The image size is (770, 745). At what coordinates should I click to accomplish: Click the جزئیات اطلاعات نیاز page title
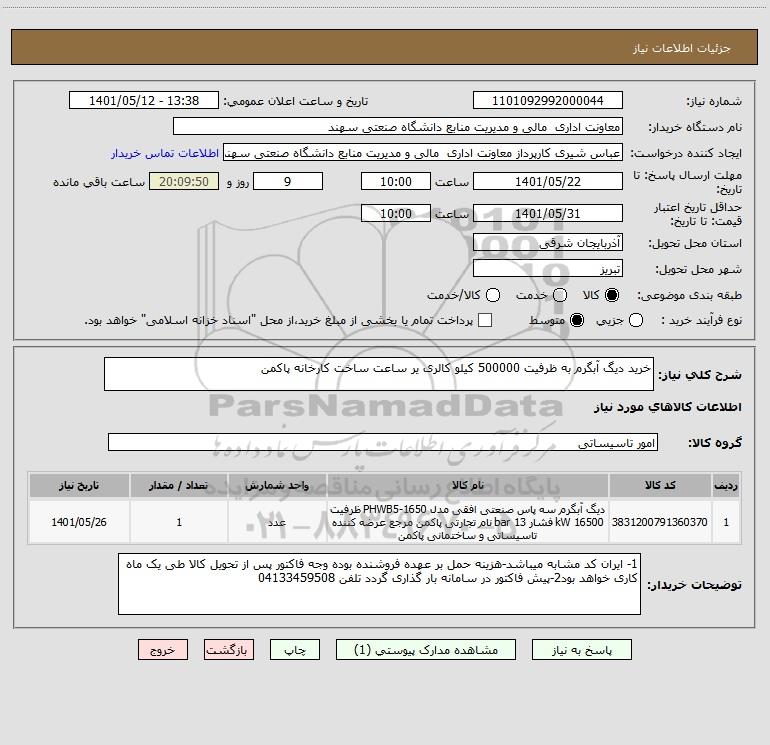(681, 48)
